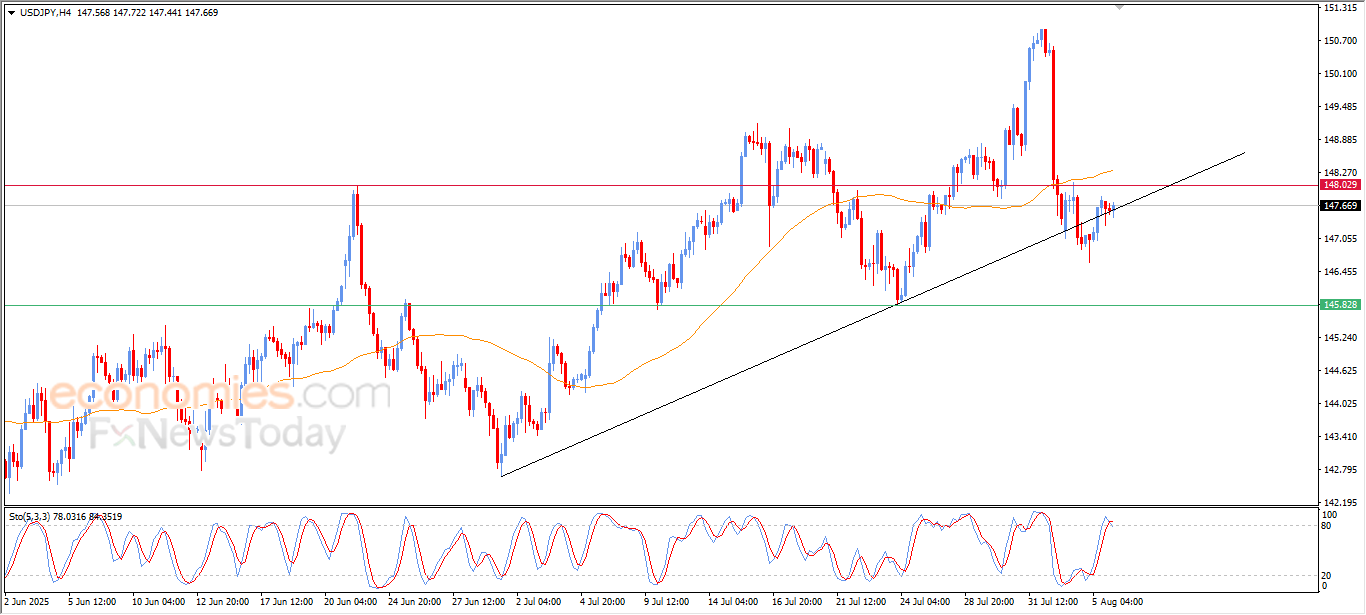
Task: Click the 148.270 price axis value
Action: [x=1339, y=173]
